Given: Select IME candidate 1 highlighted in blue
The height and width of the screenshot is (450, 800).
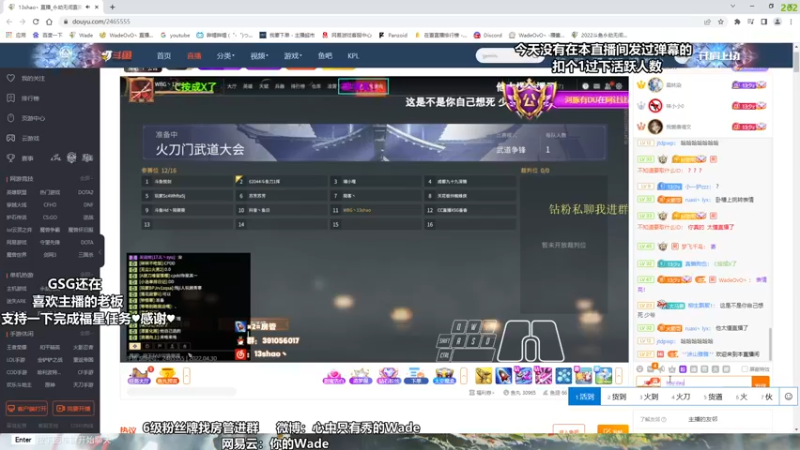Looking at the screenshot, I should (585, 396).
